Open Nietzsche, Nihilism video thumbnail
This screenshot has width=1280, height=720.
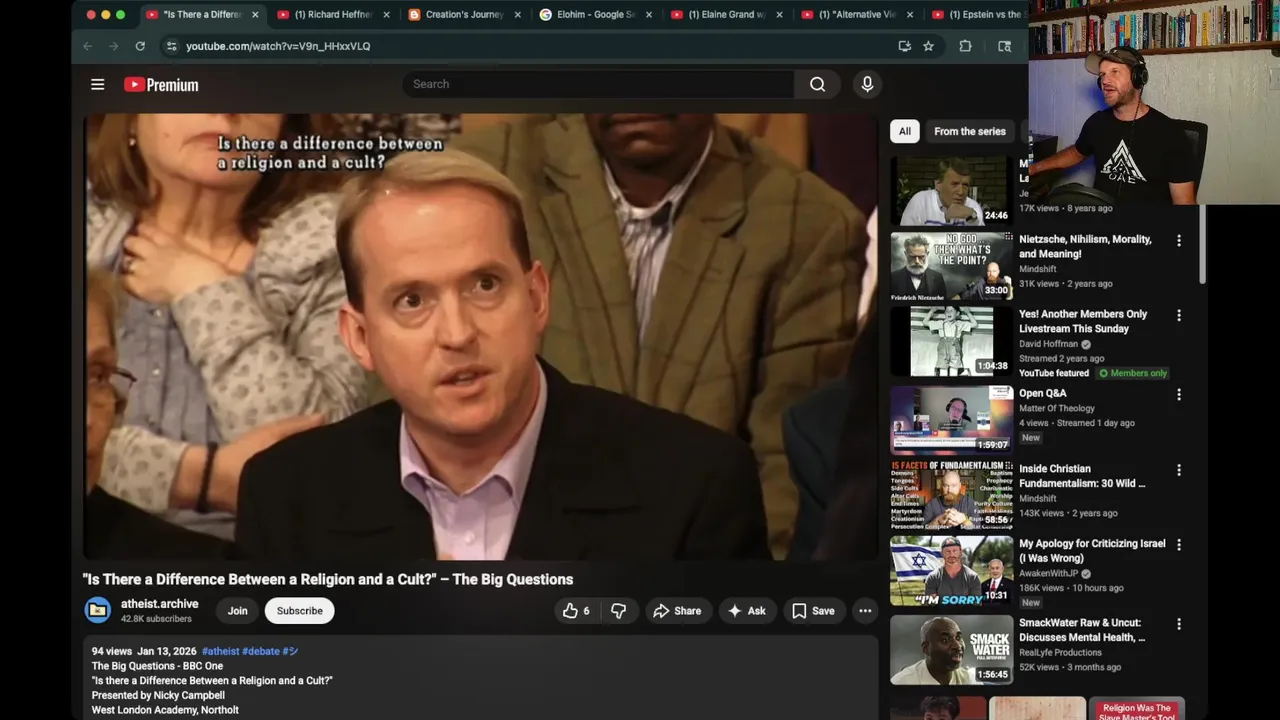pos(951,266)
